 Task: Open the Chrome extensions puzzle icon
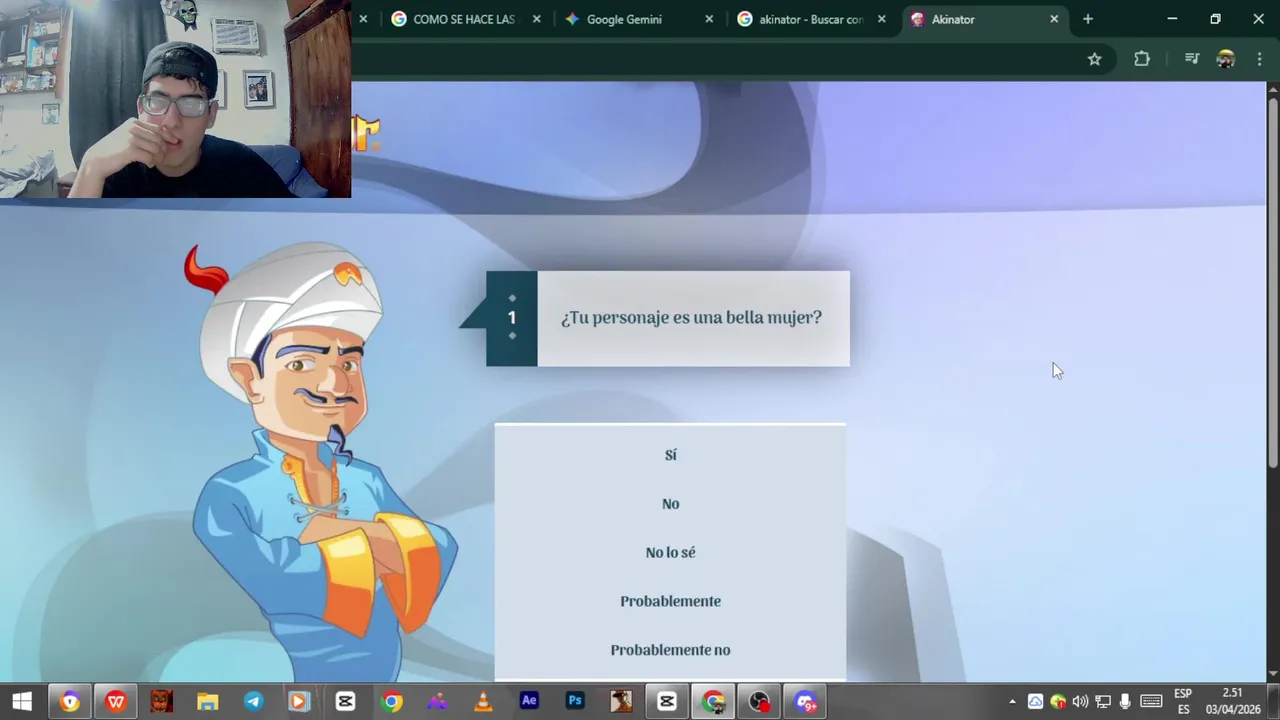1142,59
